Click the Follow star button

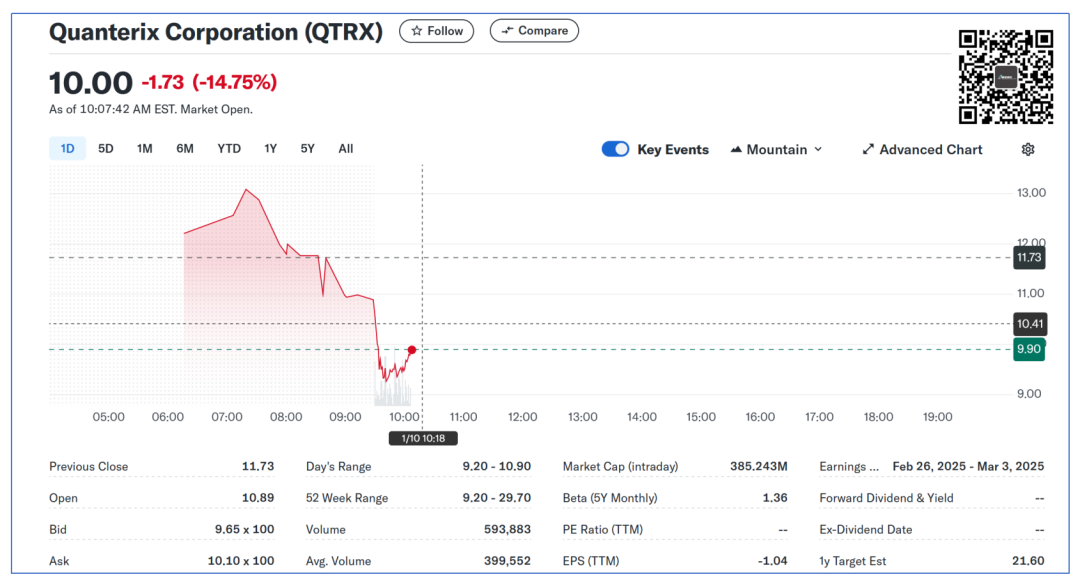point(437,31)
